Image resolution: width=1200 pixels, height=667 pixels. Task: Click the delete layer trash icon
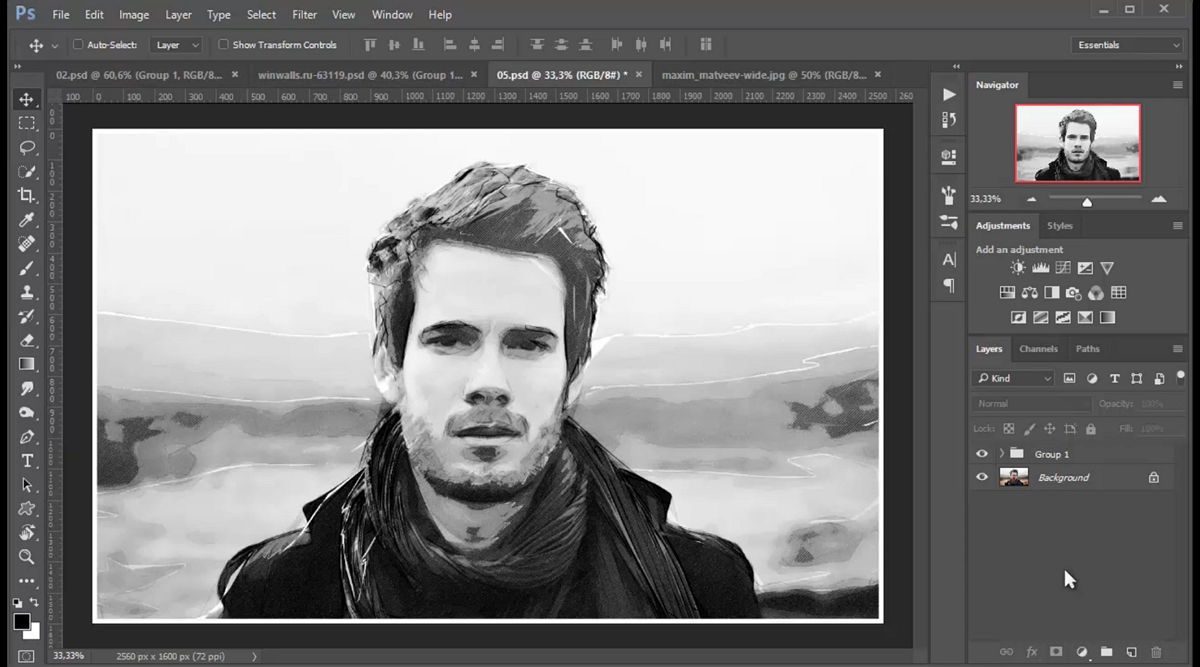pos(1156,652)
